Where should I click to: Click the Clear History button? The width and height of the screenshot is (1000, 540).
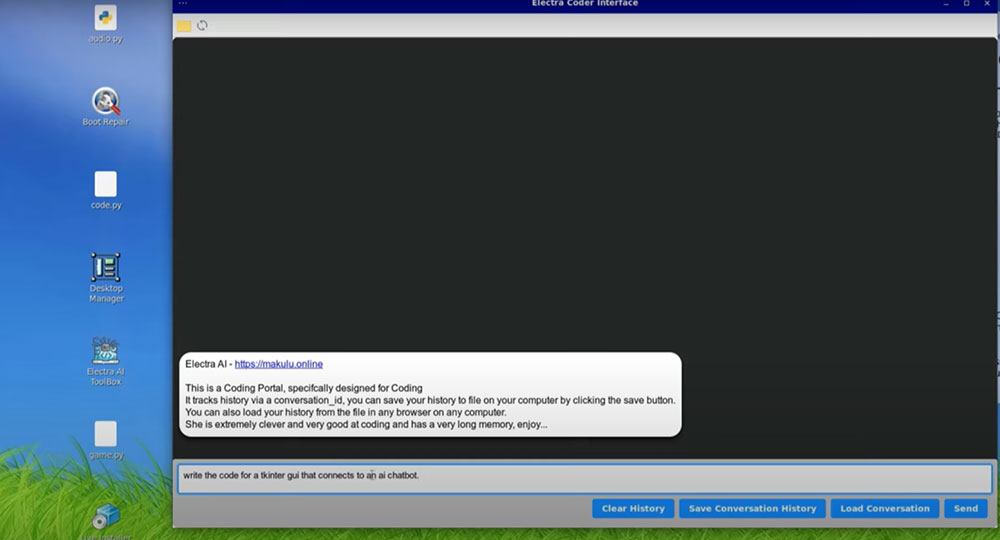click(x=633, y=508)
